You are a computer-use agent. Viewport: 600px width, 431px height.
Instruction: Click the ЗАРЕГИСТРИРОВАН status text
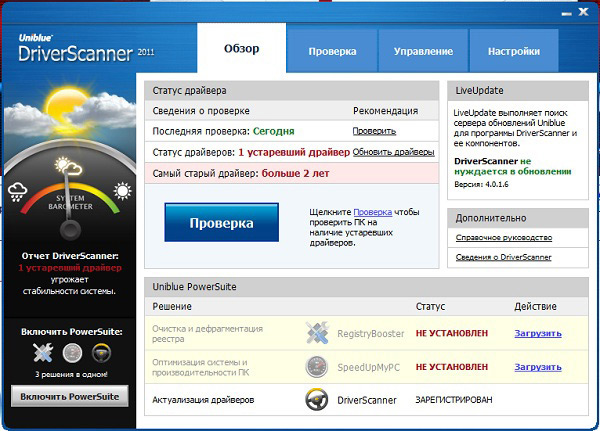[x=454, y=400]
